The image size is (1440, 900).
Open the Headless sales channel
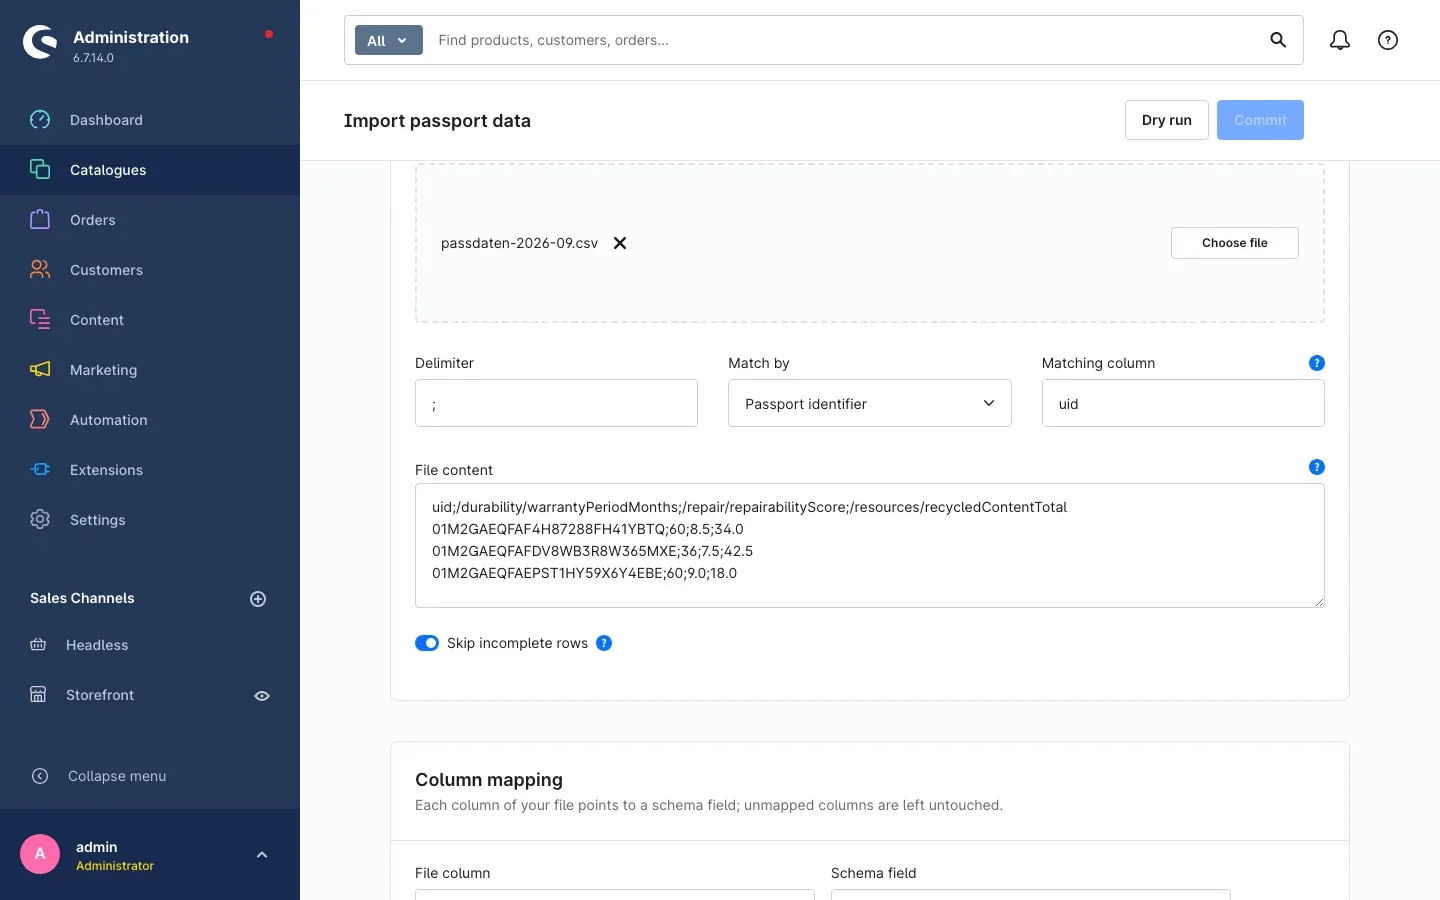97,645
